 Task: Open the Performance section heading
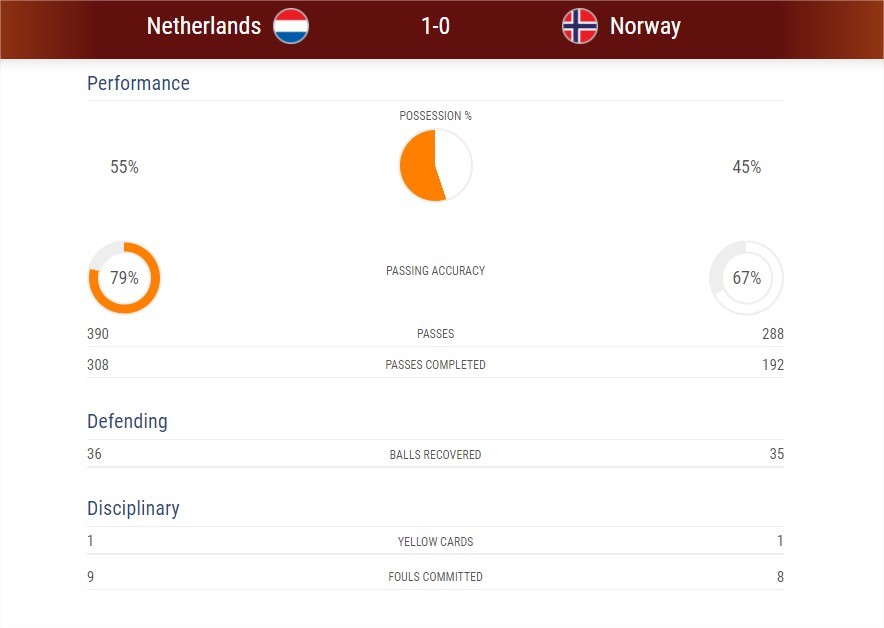tap(138, 83)
